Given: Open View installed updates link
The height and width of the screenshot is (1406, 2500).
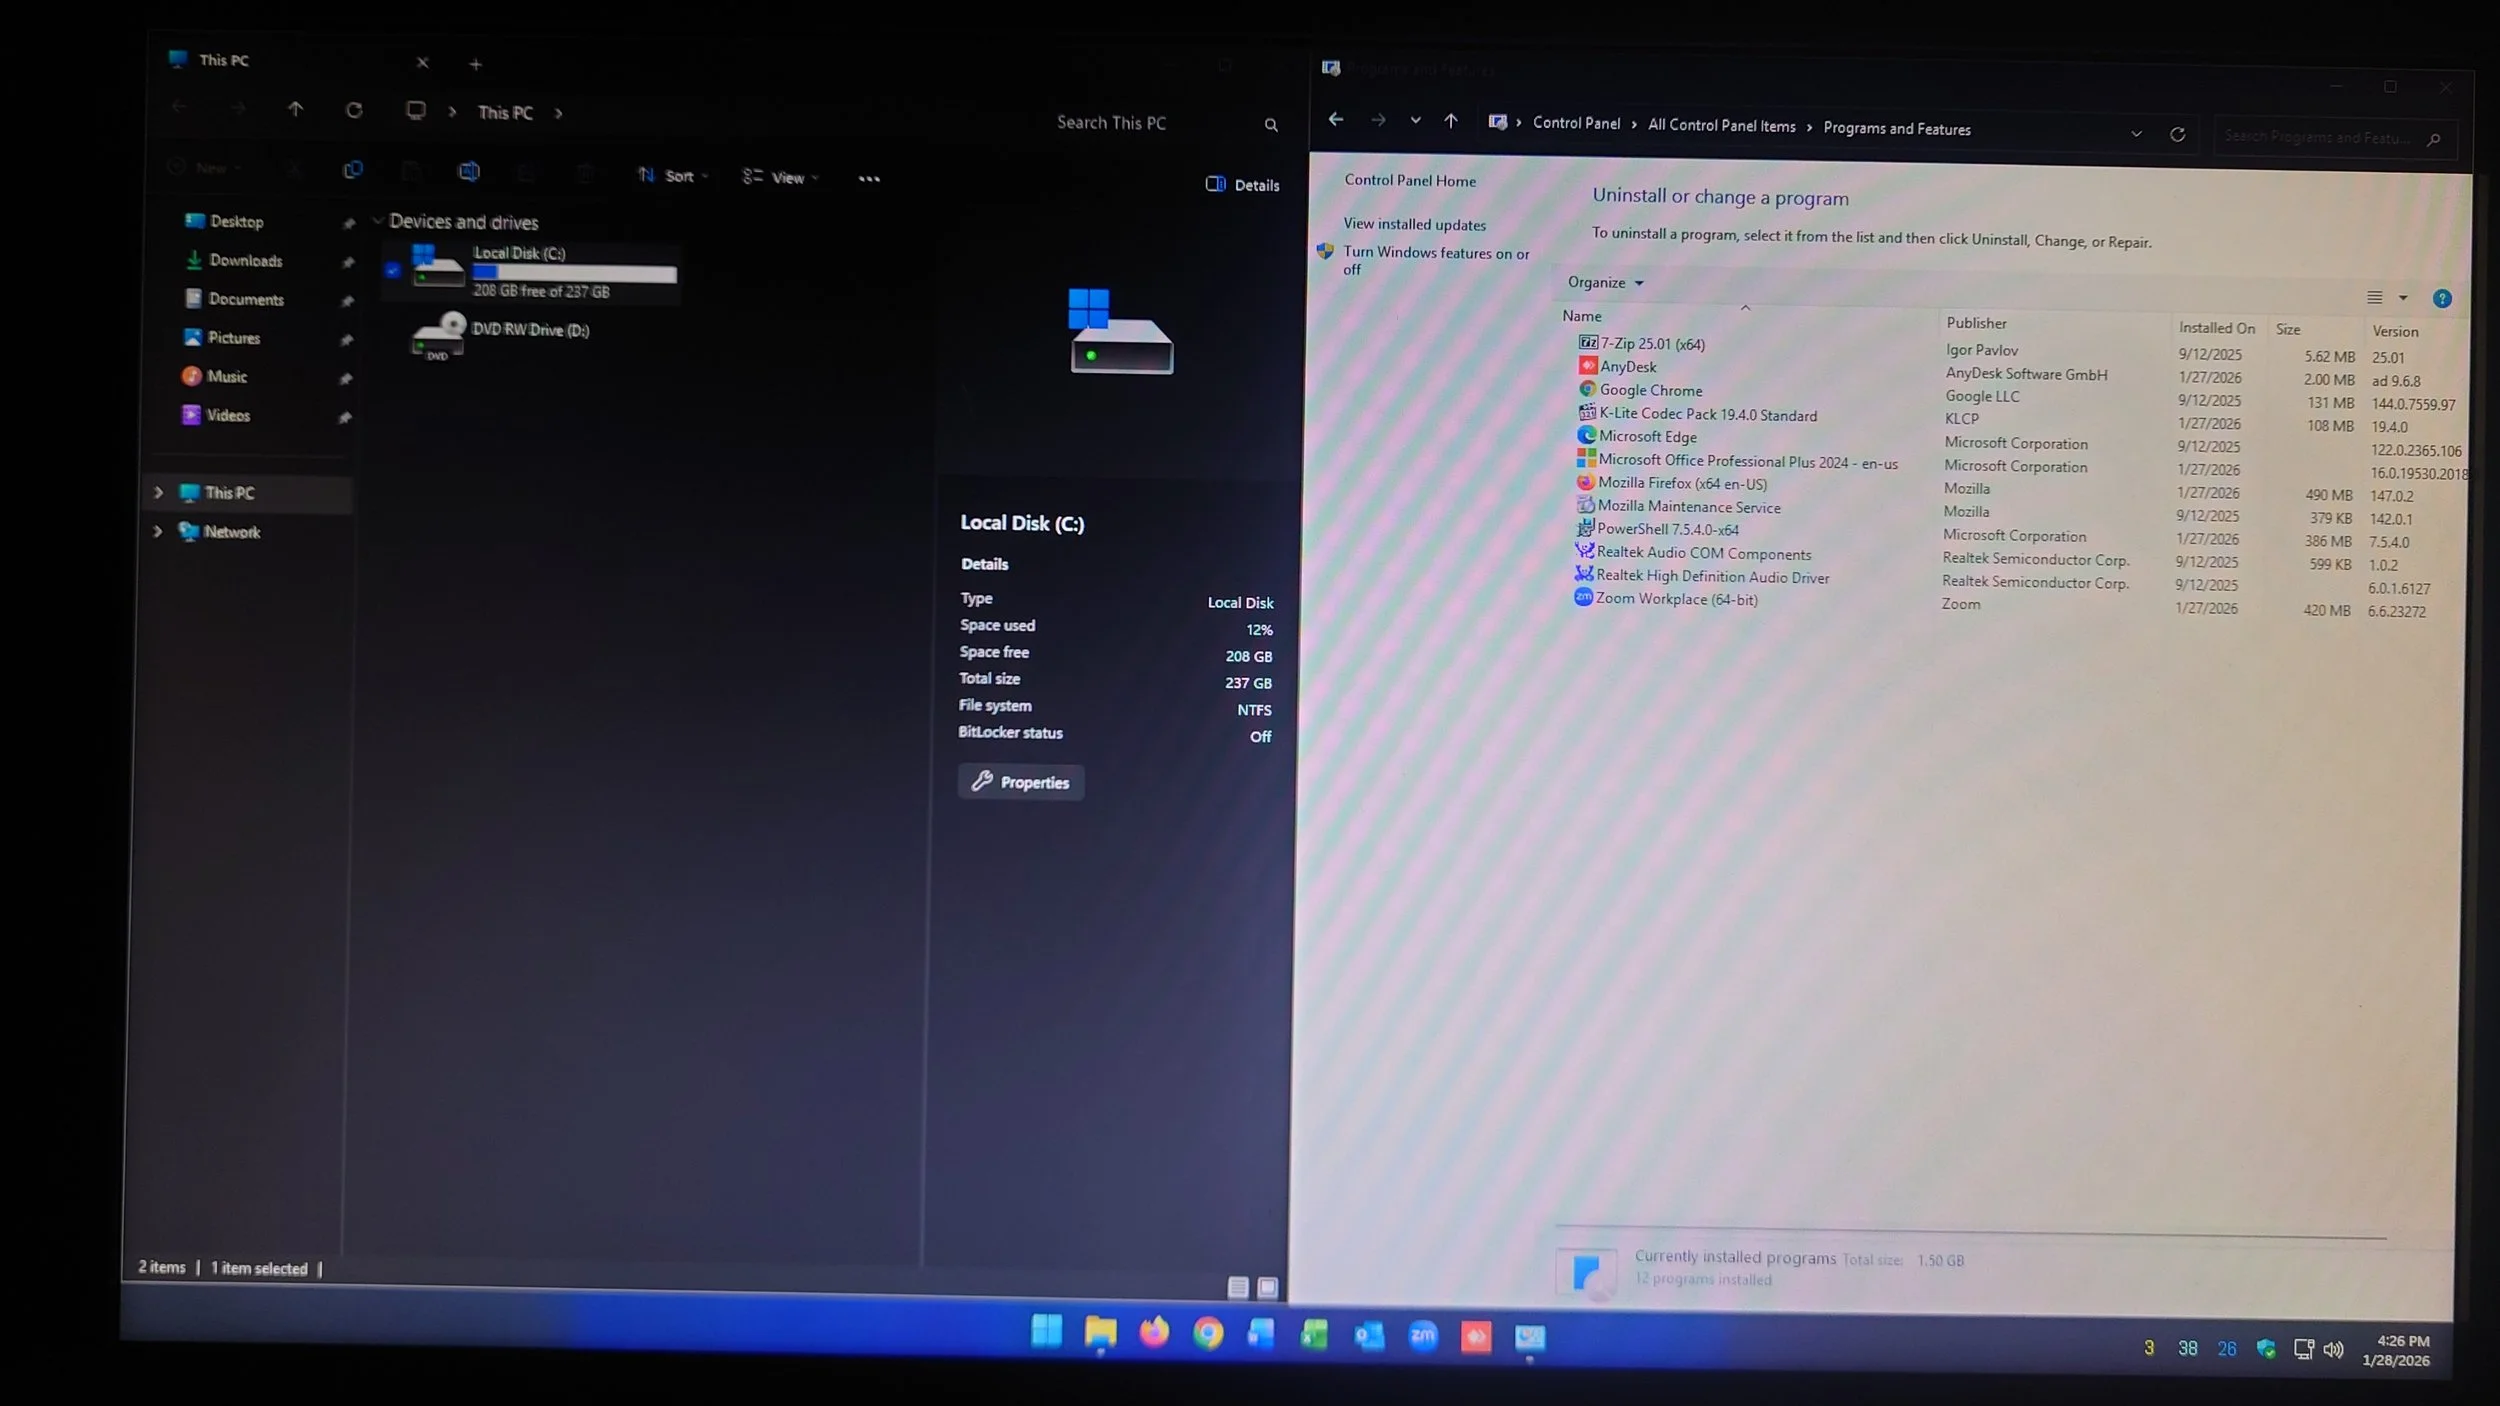Looking at the screenshot, I should point(1414,225).
